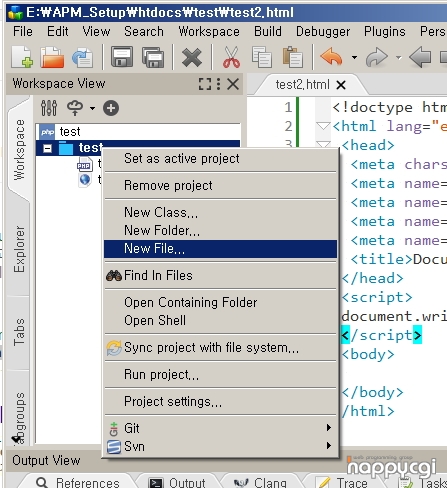
Task: Open dropdown next to cloud icon
Action: tap(92, 108)
